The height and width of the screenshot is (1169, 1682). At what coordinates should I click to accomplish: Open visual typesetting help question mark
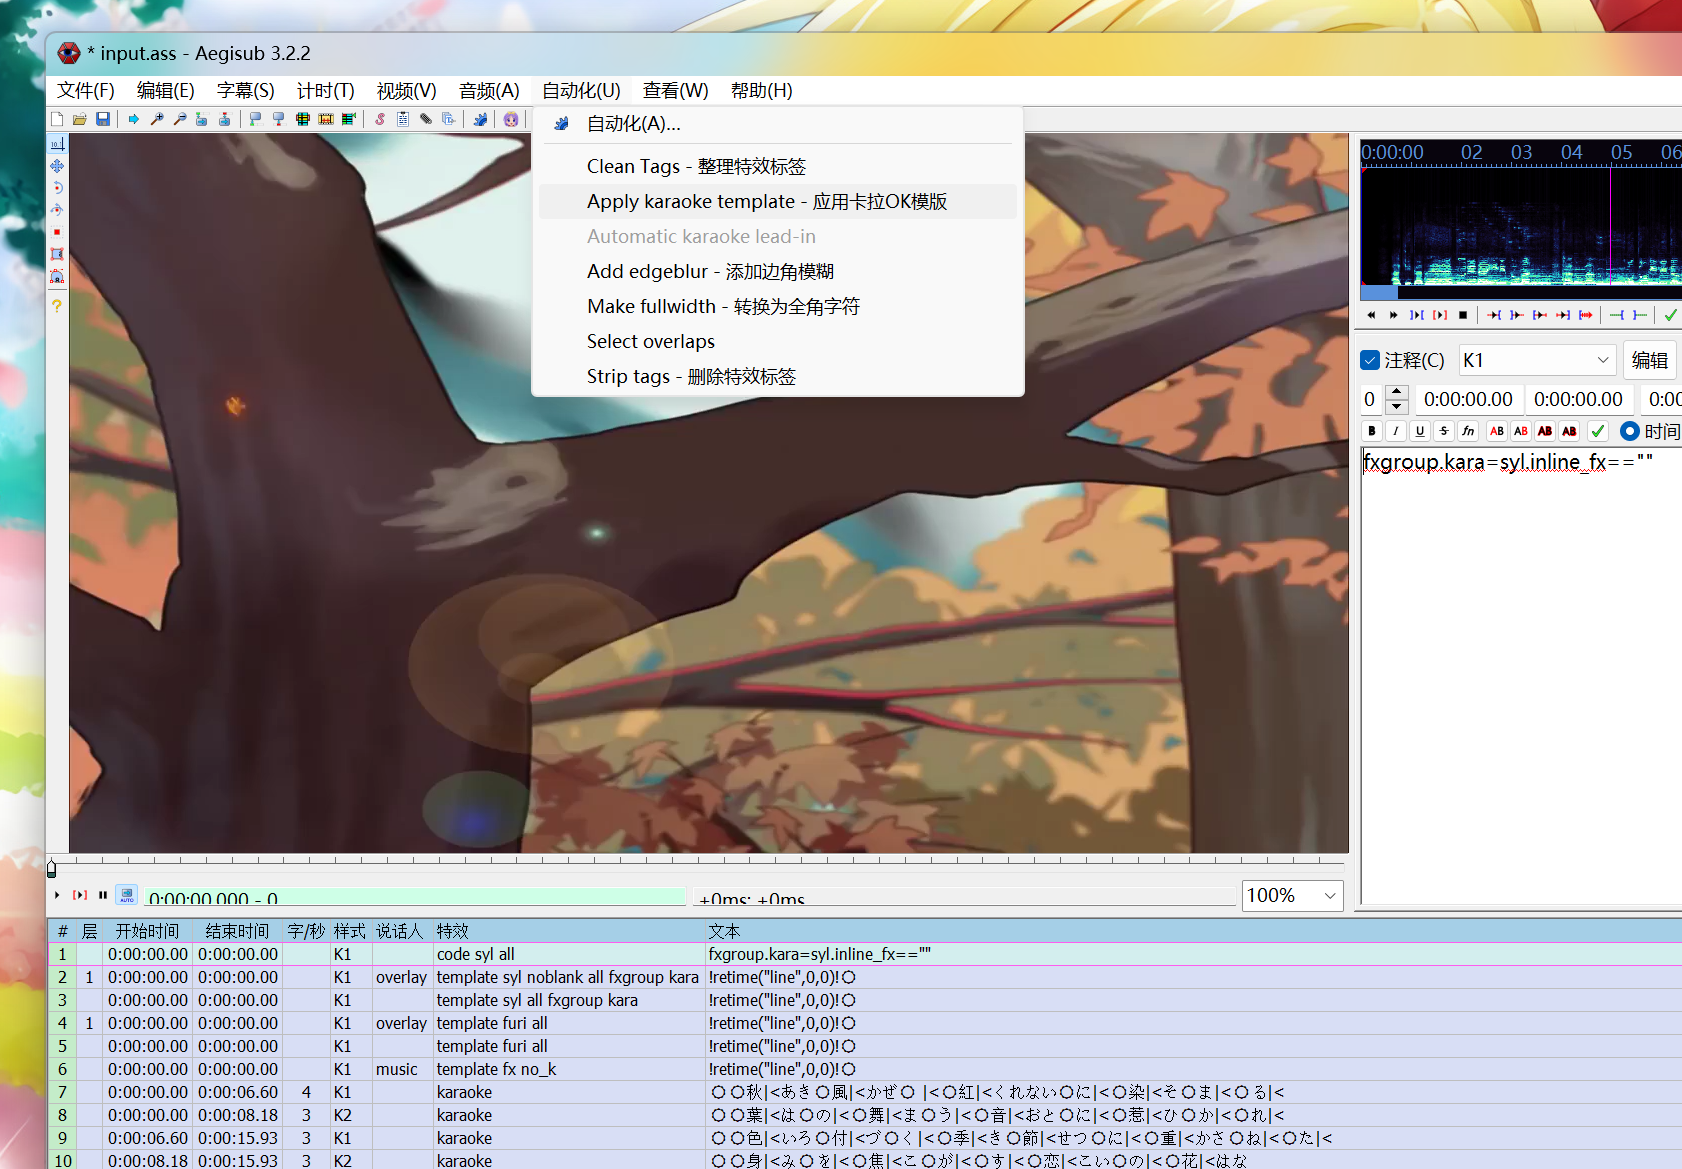pyautogui.click(x=57, y=306)
